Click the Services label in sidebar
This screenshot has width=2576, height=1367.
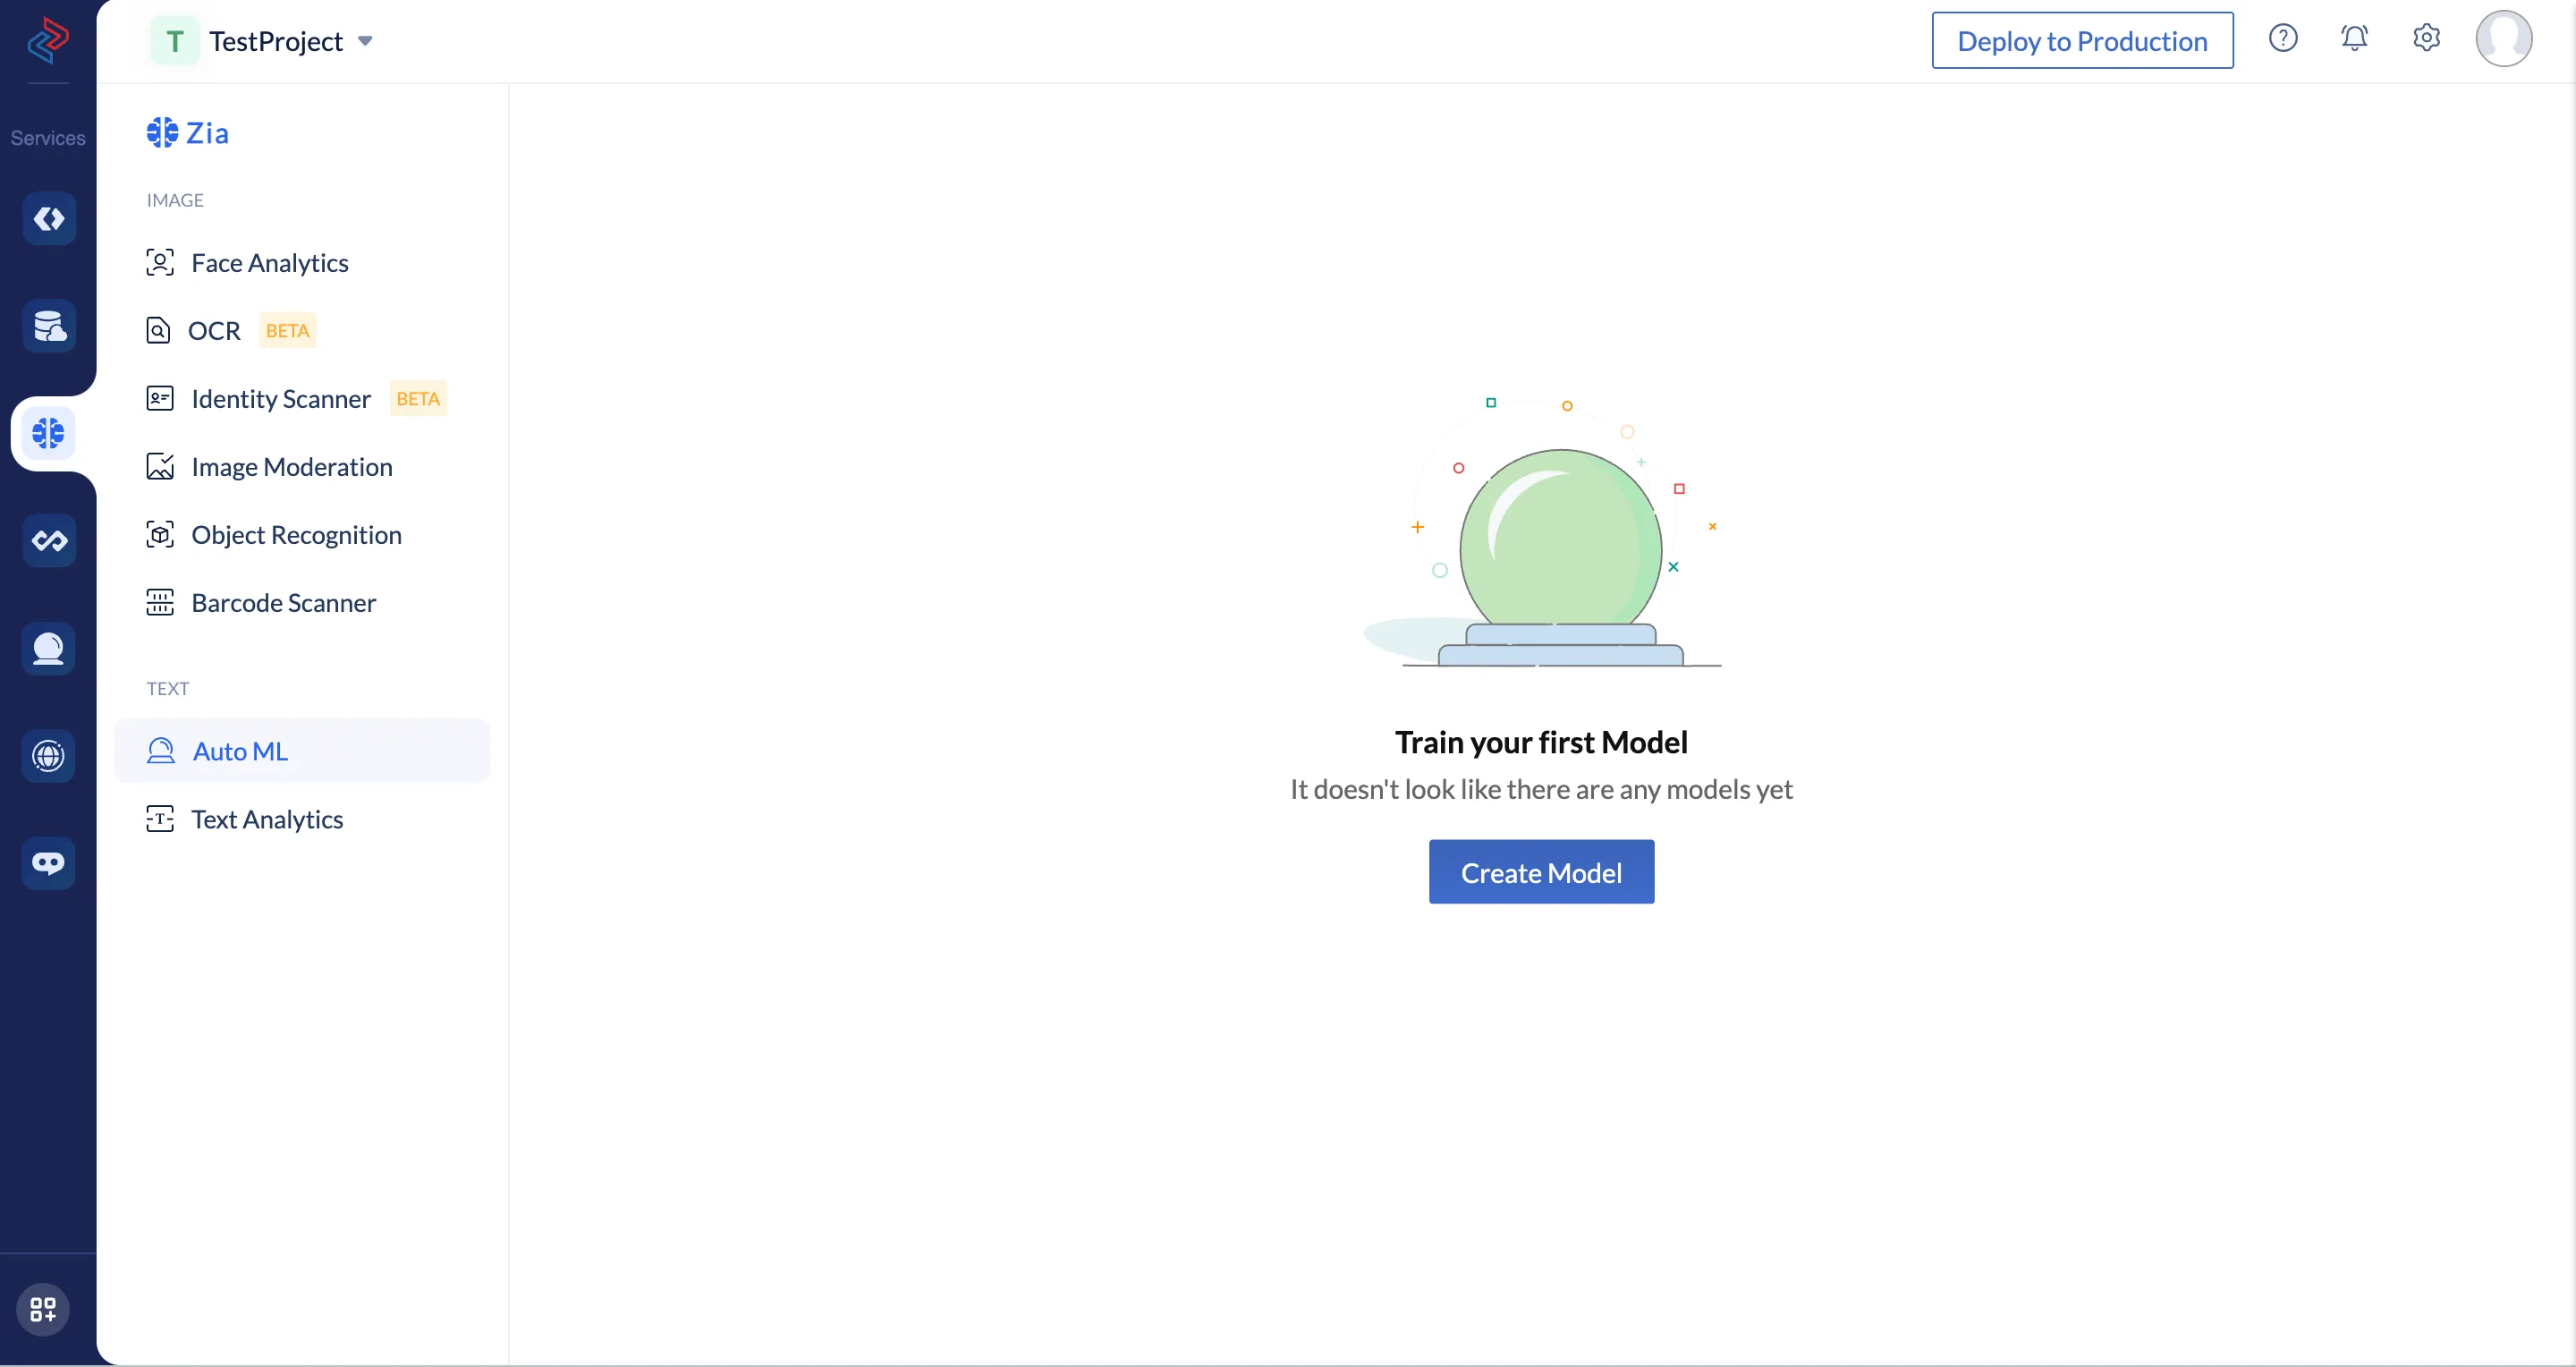coord(48,138)
